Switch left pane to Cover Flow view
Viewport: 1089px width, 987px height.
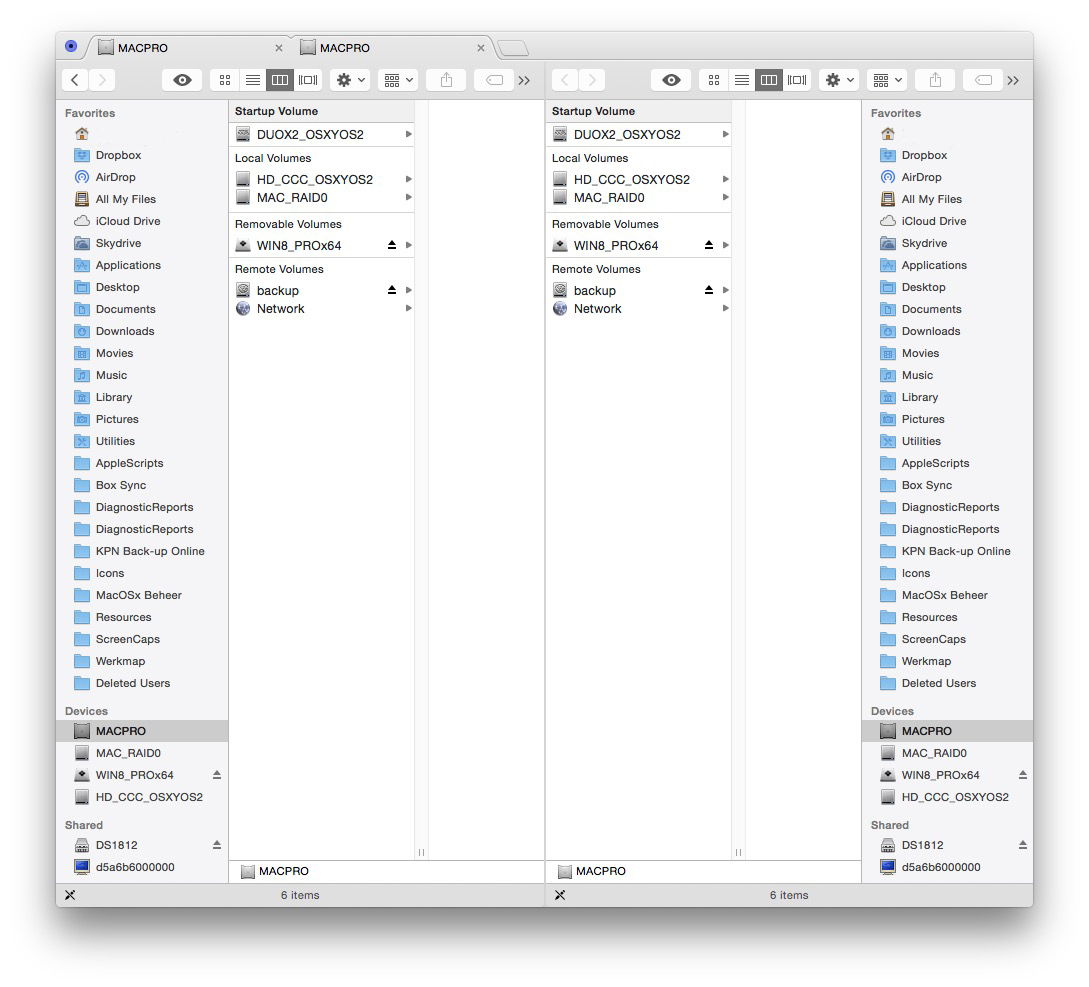308,81
